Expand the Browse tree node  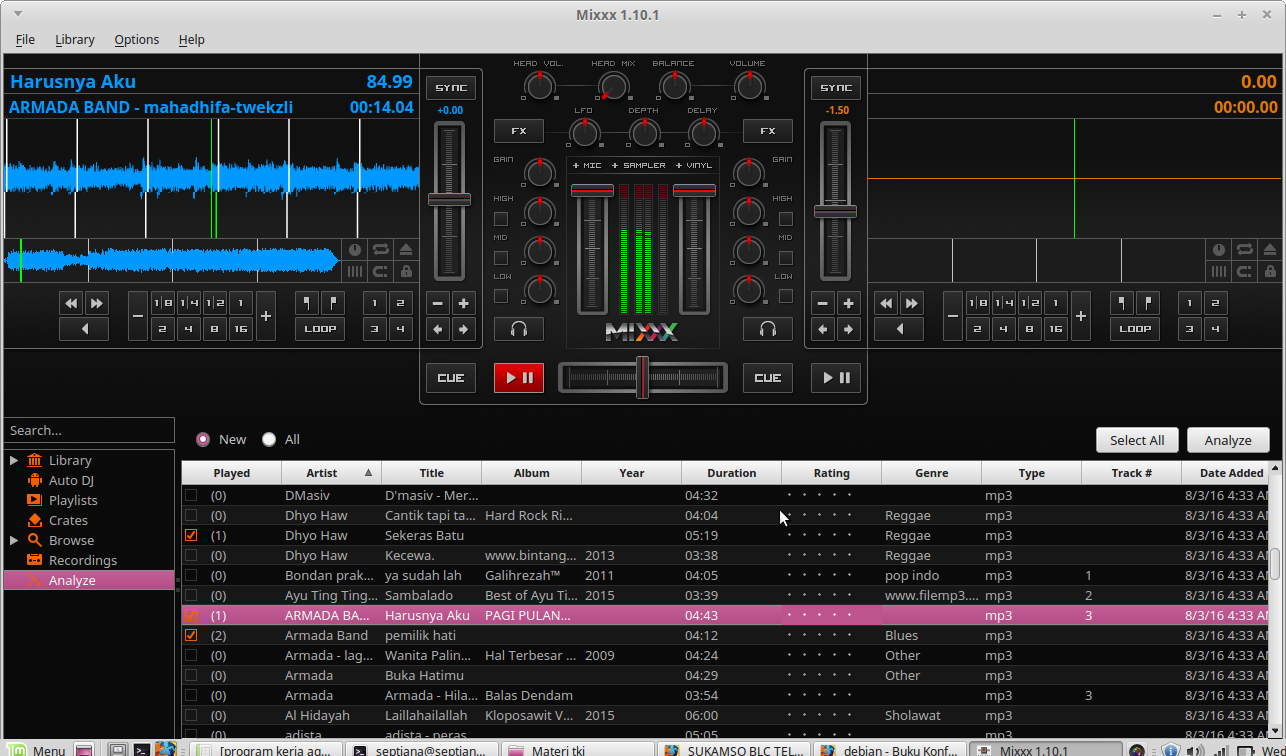coord(14,540)
